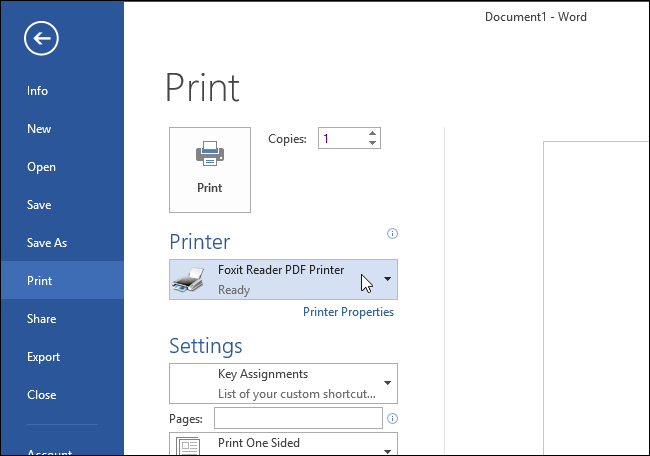Decrease copies with the down arrow
The image size is (650, 456).
372,143
